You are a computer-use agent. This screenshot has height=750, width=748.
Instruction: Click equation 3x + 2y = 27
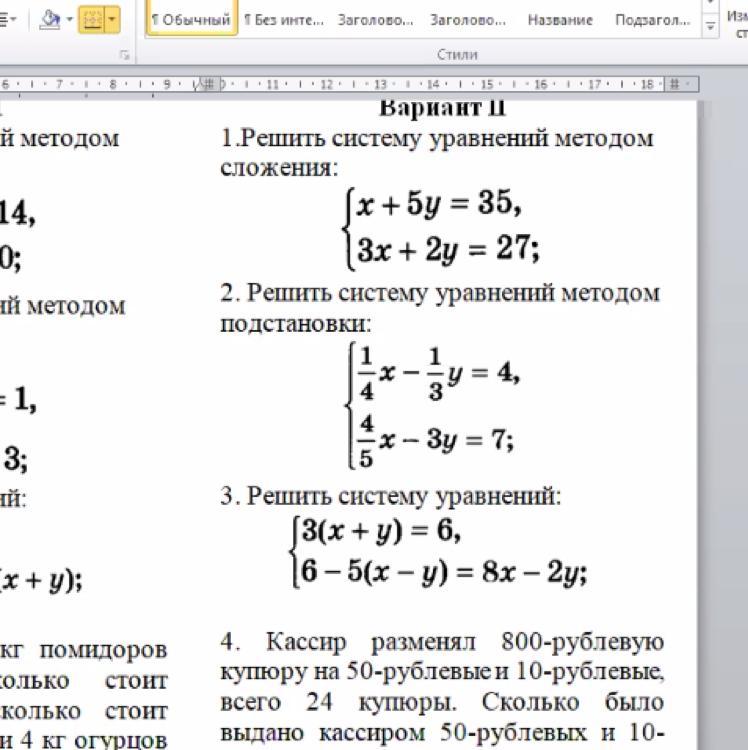click(448, 250)
